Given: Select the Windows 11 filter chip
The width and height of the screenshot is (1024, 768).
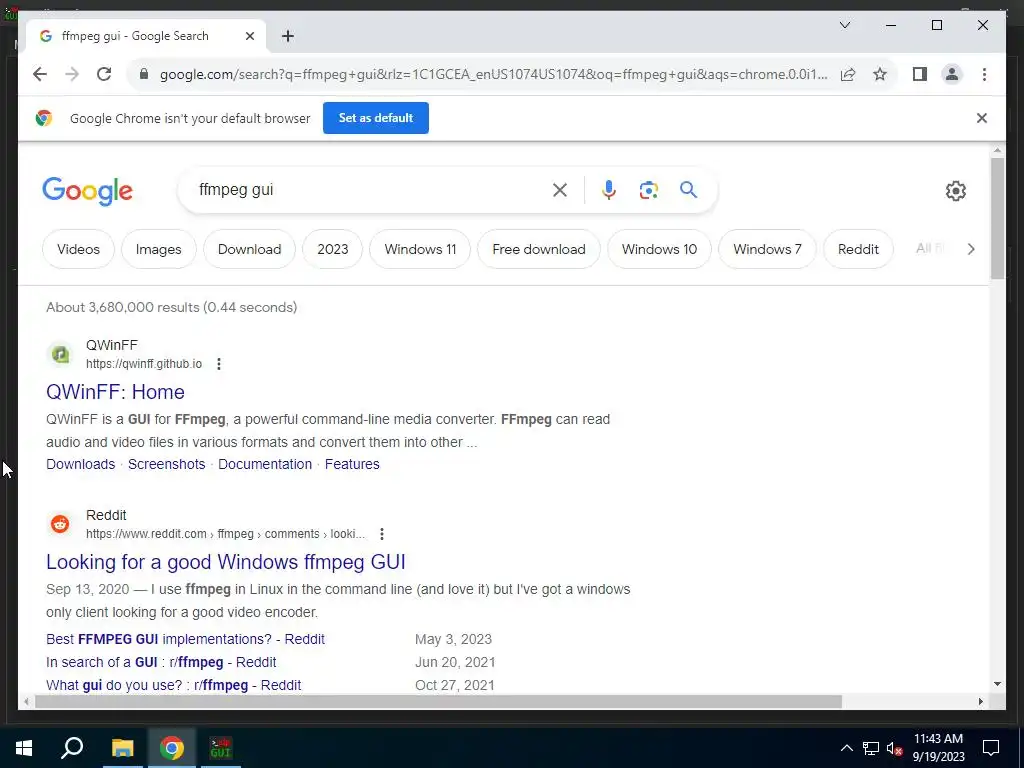Looking at the screenshot, I should [x=420, y=249].
